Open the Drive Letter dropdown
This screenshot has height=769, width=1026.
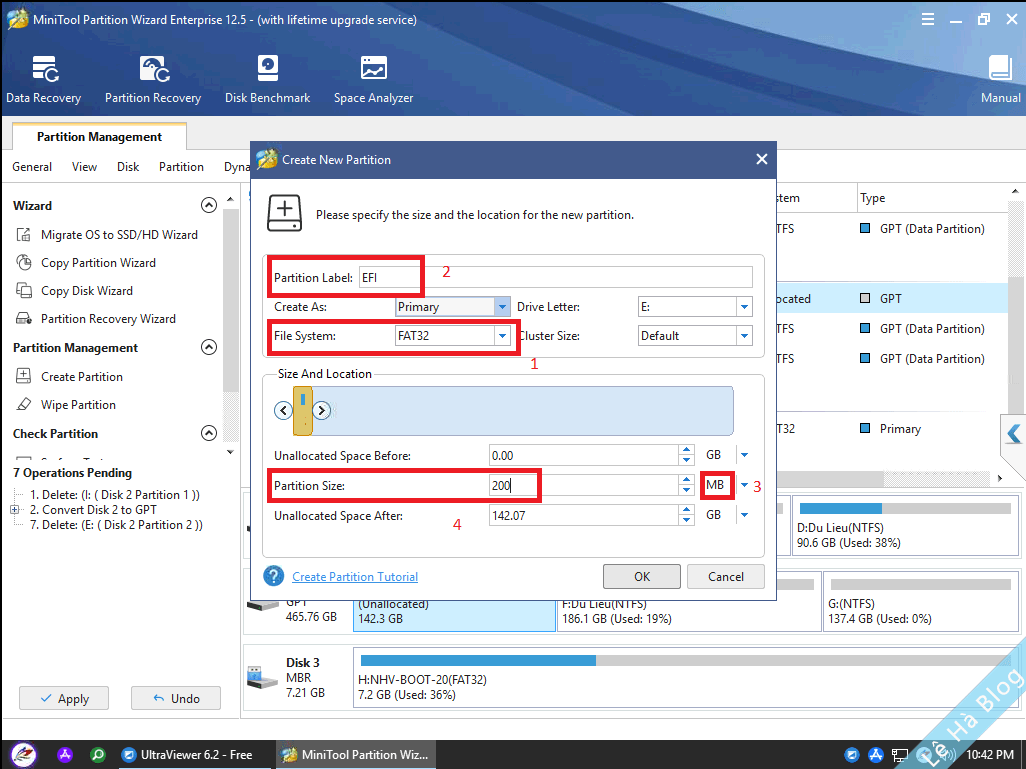pos(744,307)
